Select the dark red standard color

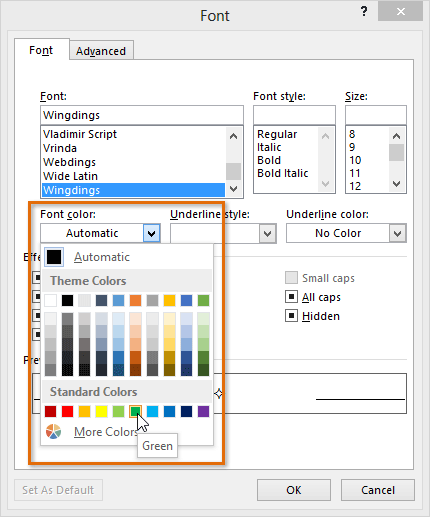coord(50,411)
